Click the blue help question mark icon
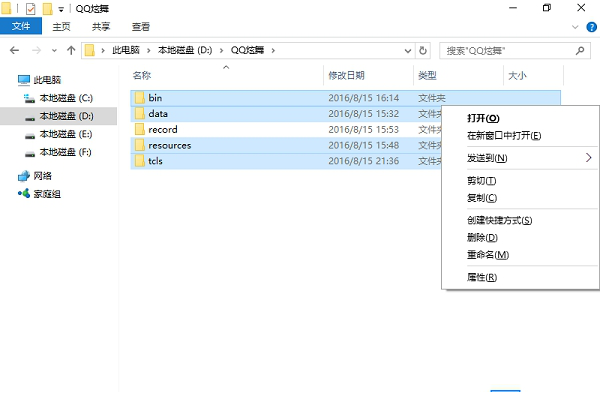The height and width of the screenshot is (407, 600). [591, 27]
